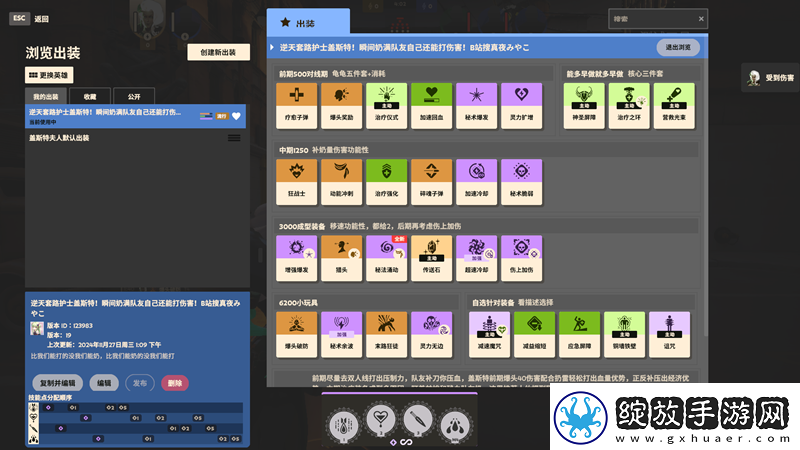800x450 pixels.
Task: Select the 加速冷却 item card
Action: 477,182
